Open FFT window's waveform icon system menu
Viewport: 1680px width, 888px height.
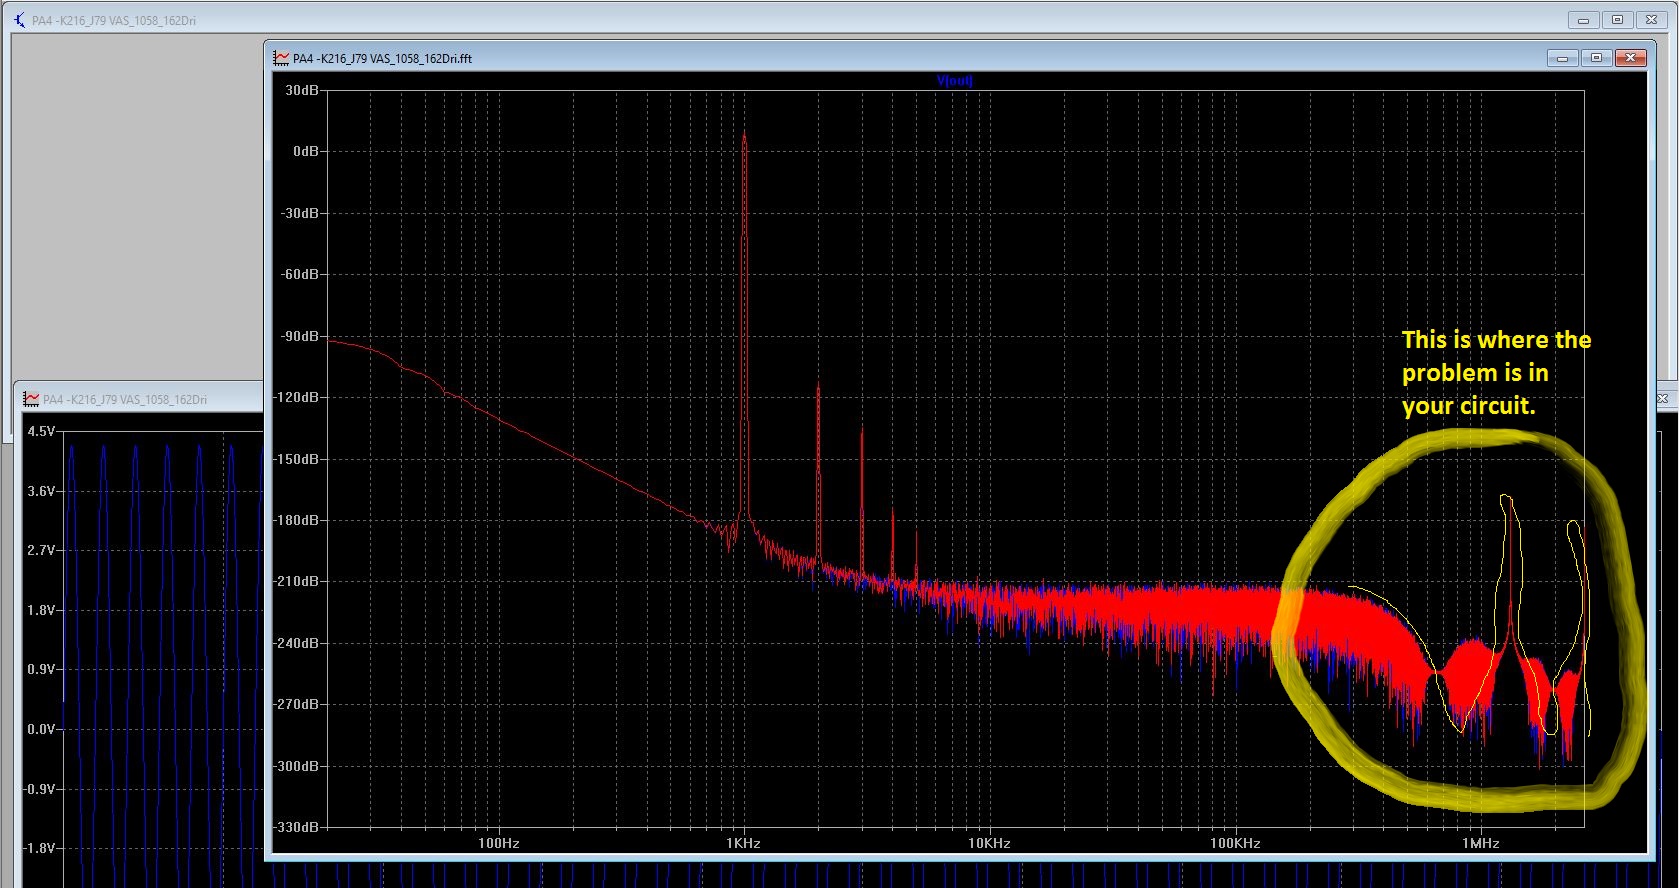282,59
